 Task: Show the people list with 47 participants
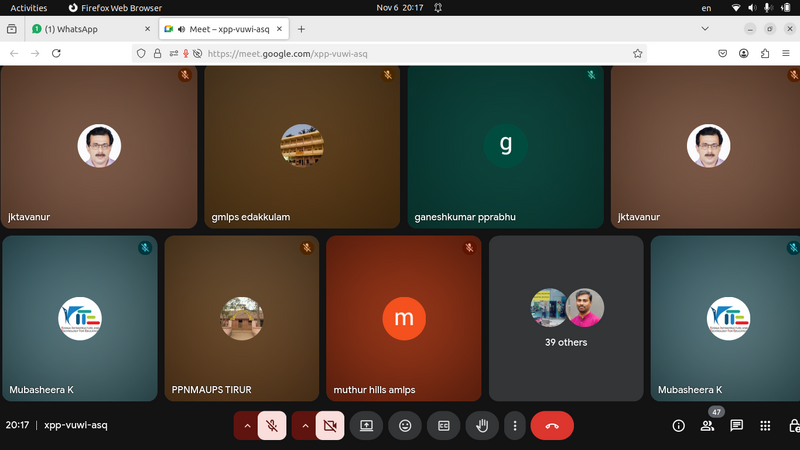click(708, 425)
